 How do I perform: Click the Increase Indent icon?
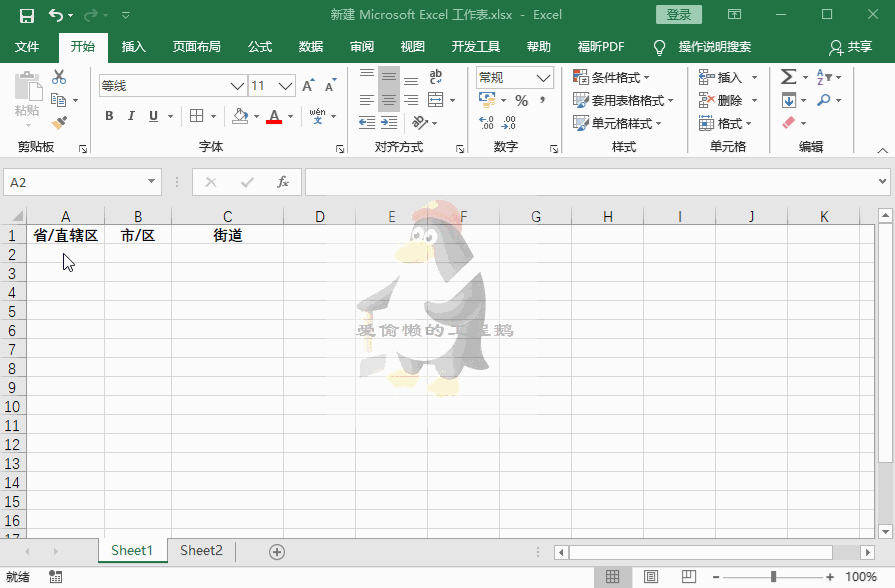point(389,122)
